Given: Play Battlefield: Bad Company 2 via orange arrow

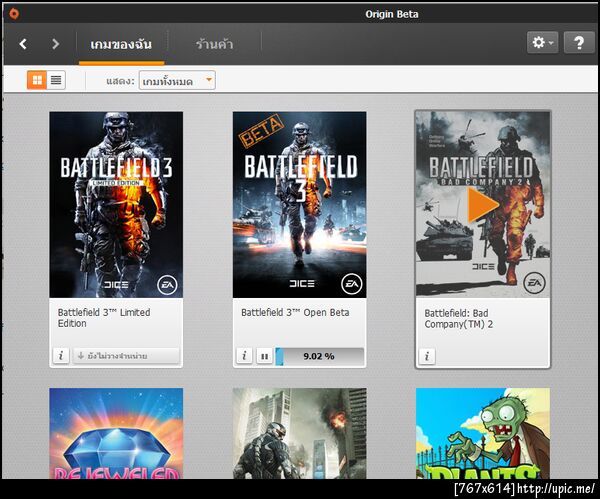Looking at the screenshot, I should tap(483, 204).
